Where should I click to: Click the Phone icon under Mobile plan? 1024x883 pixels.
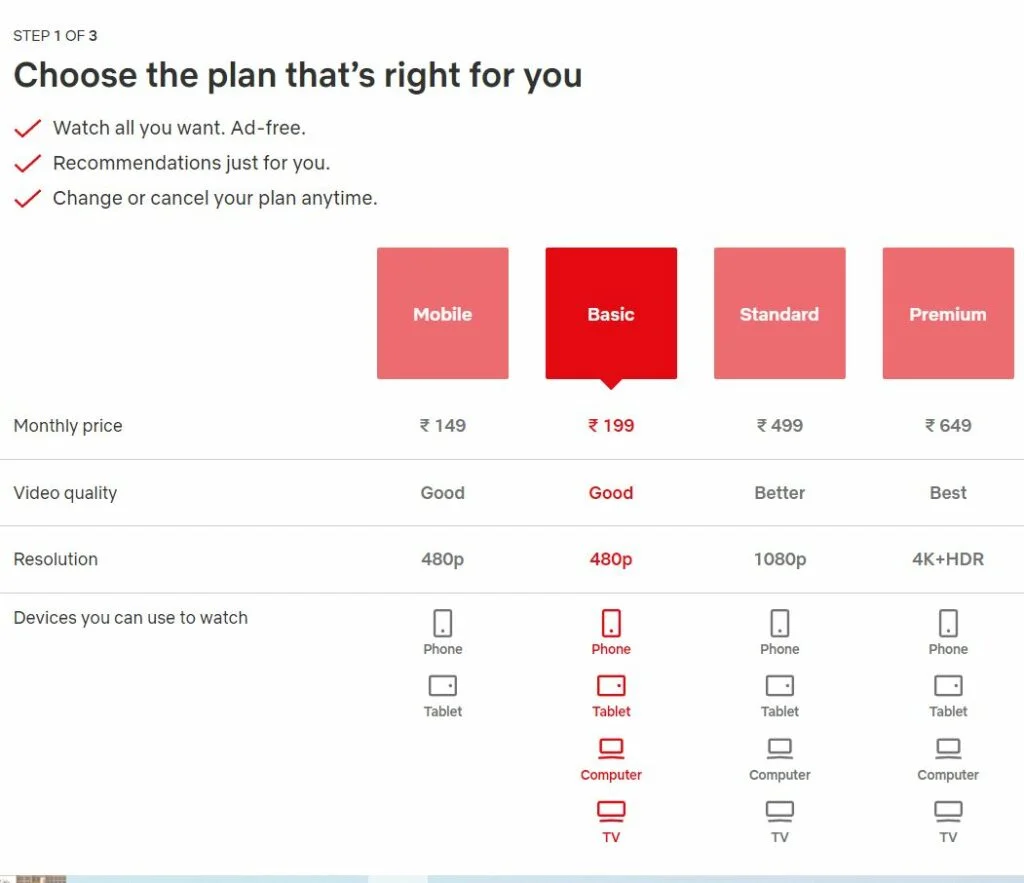click(x=443, y=623)
